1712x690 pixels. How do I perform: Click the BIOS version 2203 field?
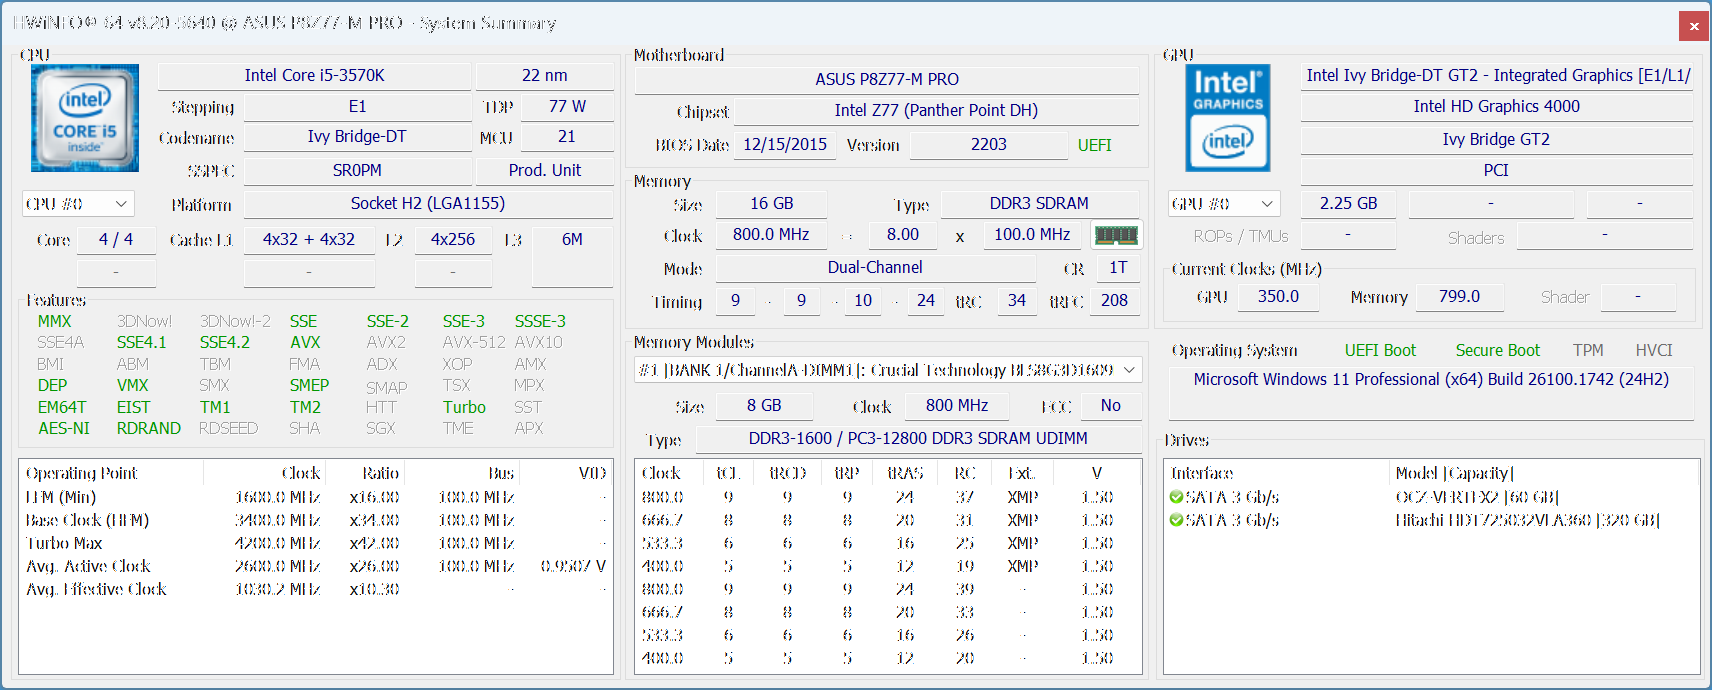pyautogui.click(x=989, y=145)
